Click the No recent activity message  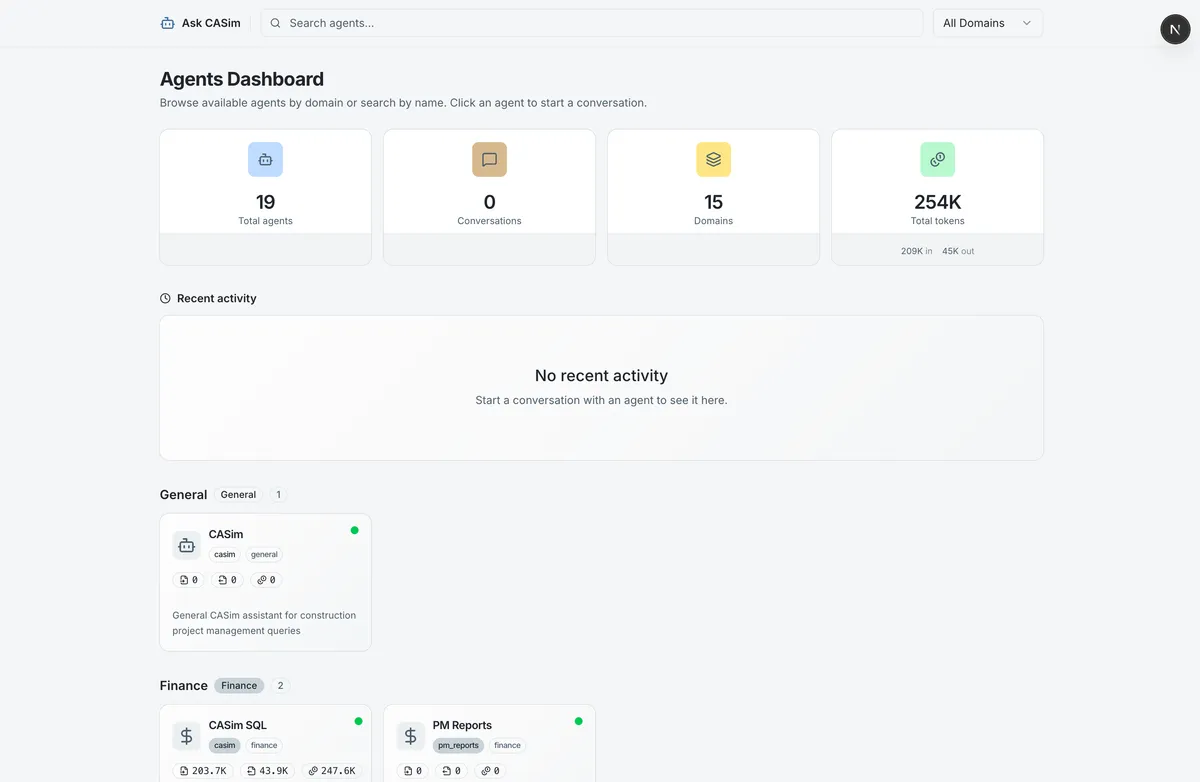pyautogui.click(x=601, y=376)
